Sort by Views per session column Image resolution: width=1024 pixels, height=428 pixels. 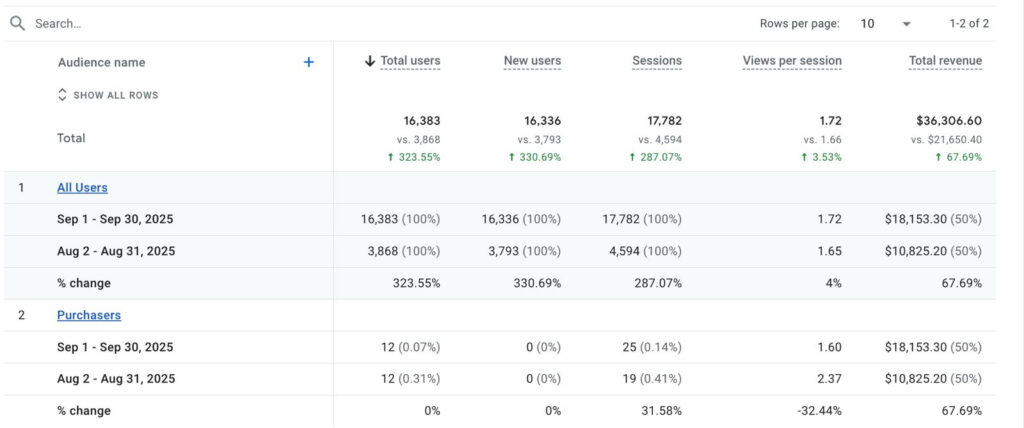(792, 61)
